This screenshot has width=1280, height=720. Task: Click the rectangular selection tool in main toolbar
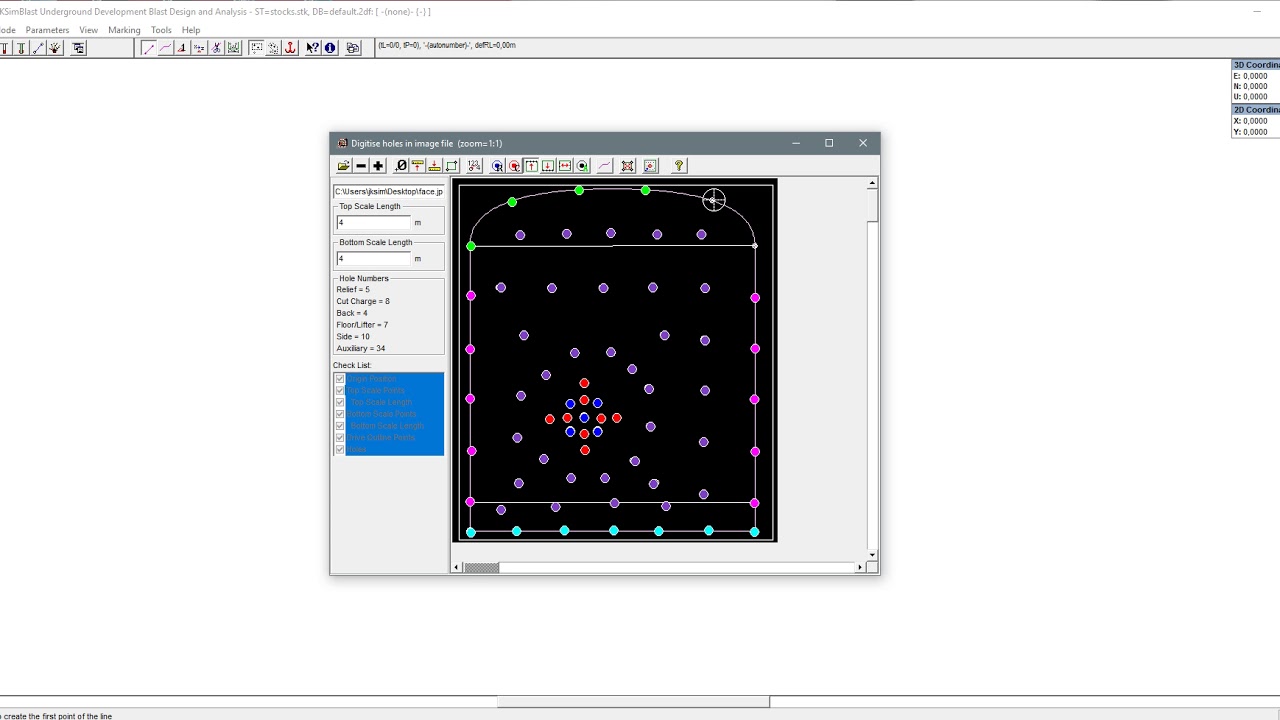(256, 48)
